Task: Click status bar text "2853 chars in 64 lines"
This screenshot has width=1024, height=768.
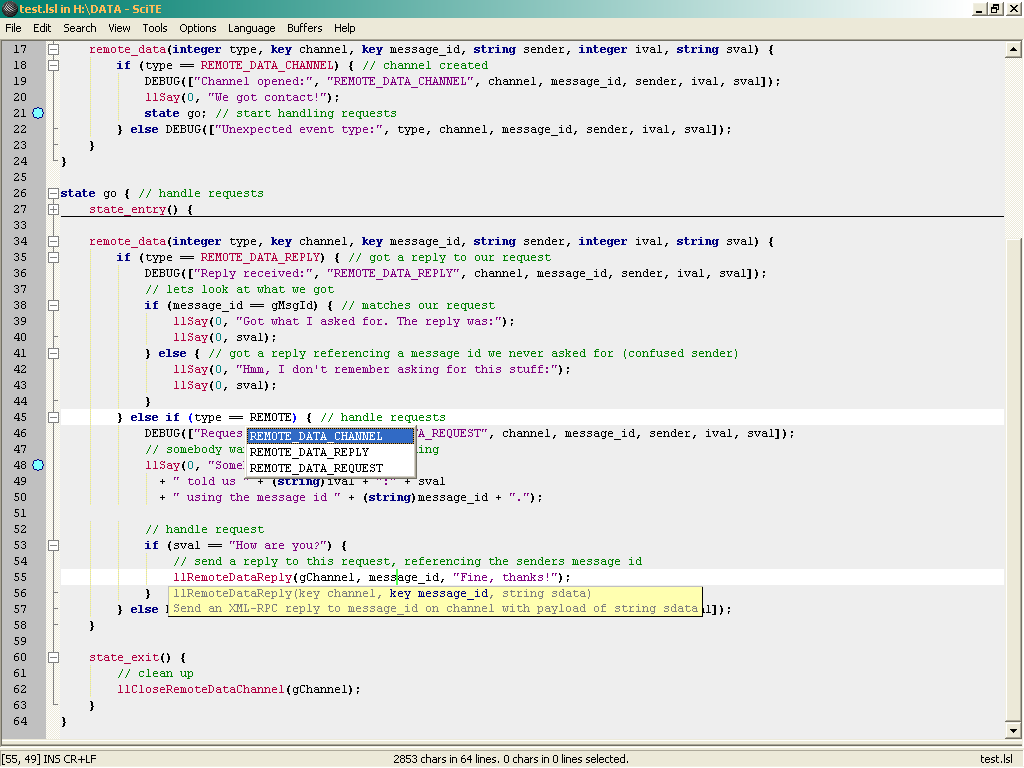Action: [x=449, y=759]
